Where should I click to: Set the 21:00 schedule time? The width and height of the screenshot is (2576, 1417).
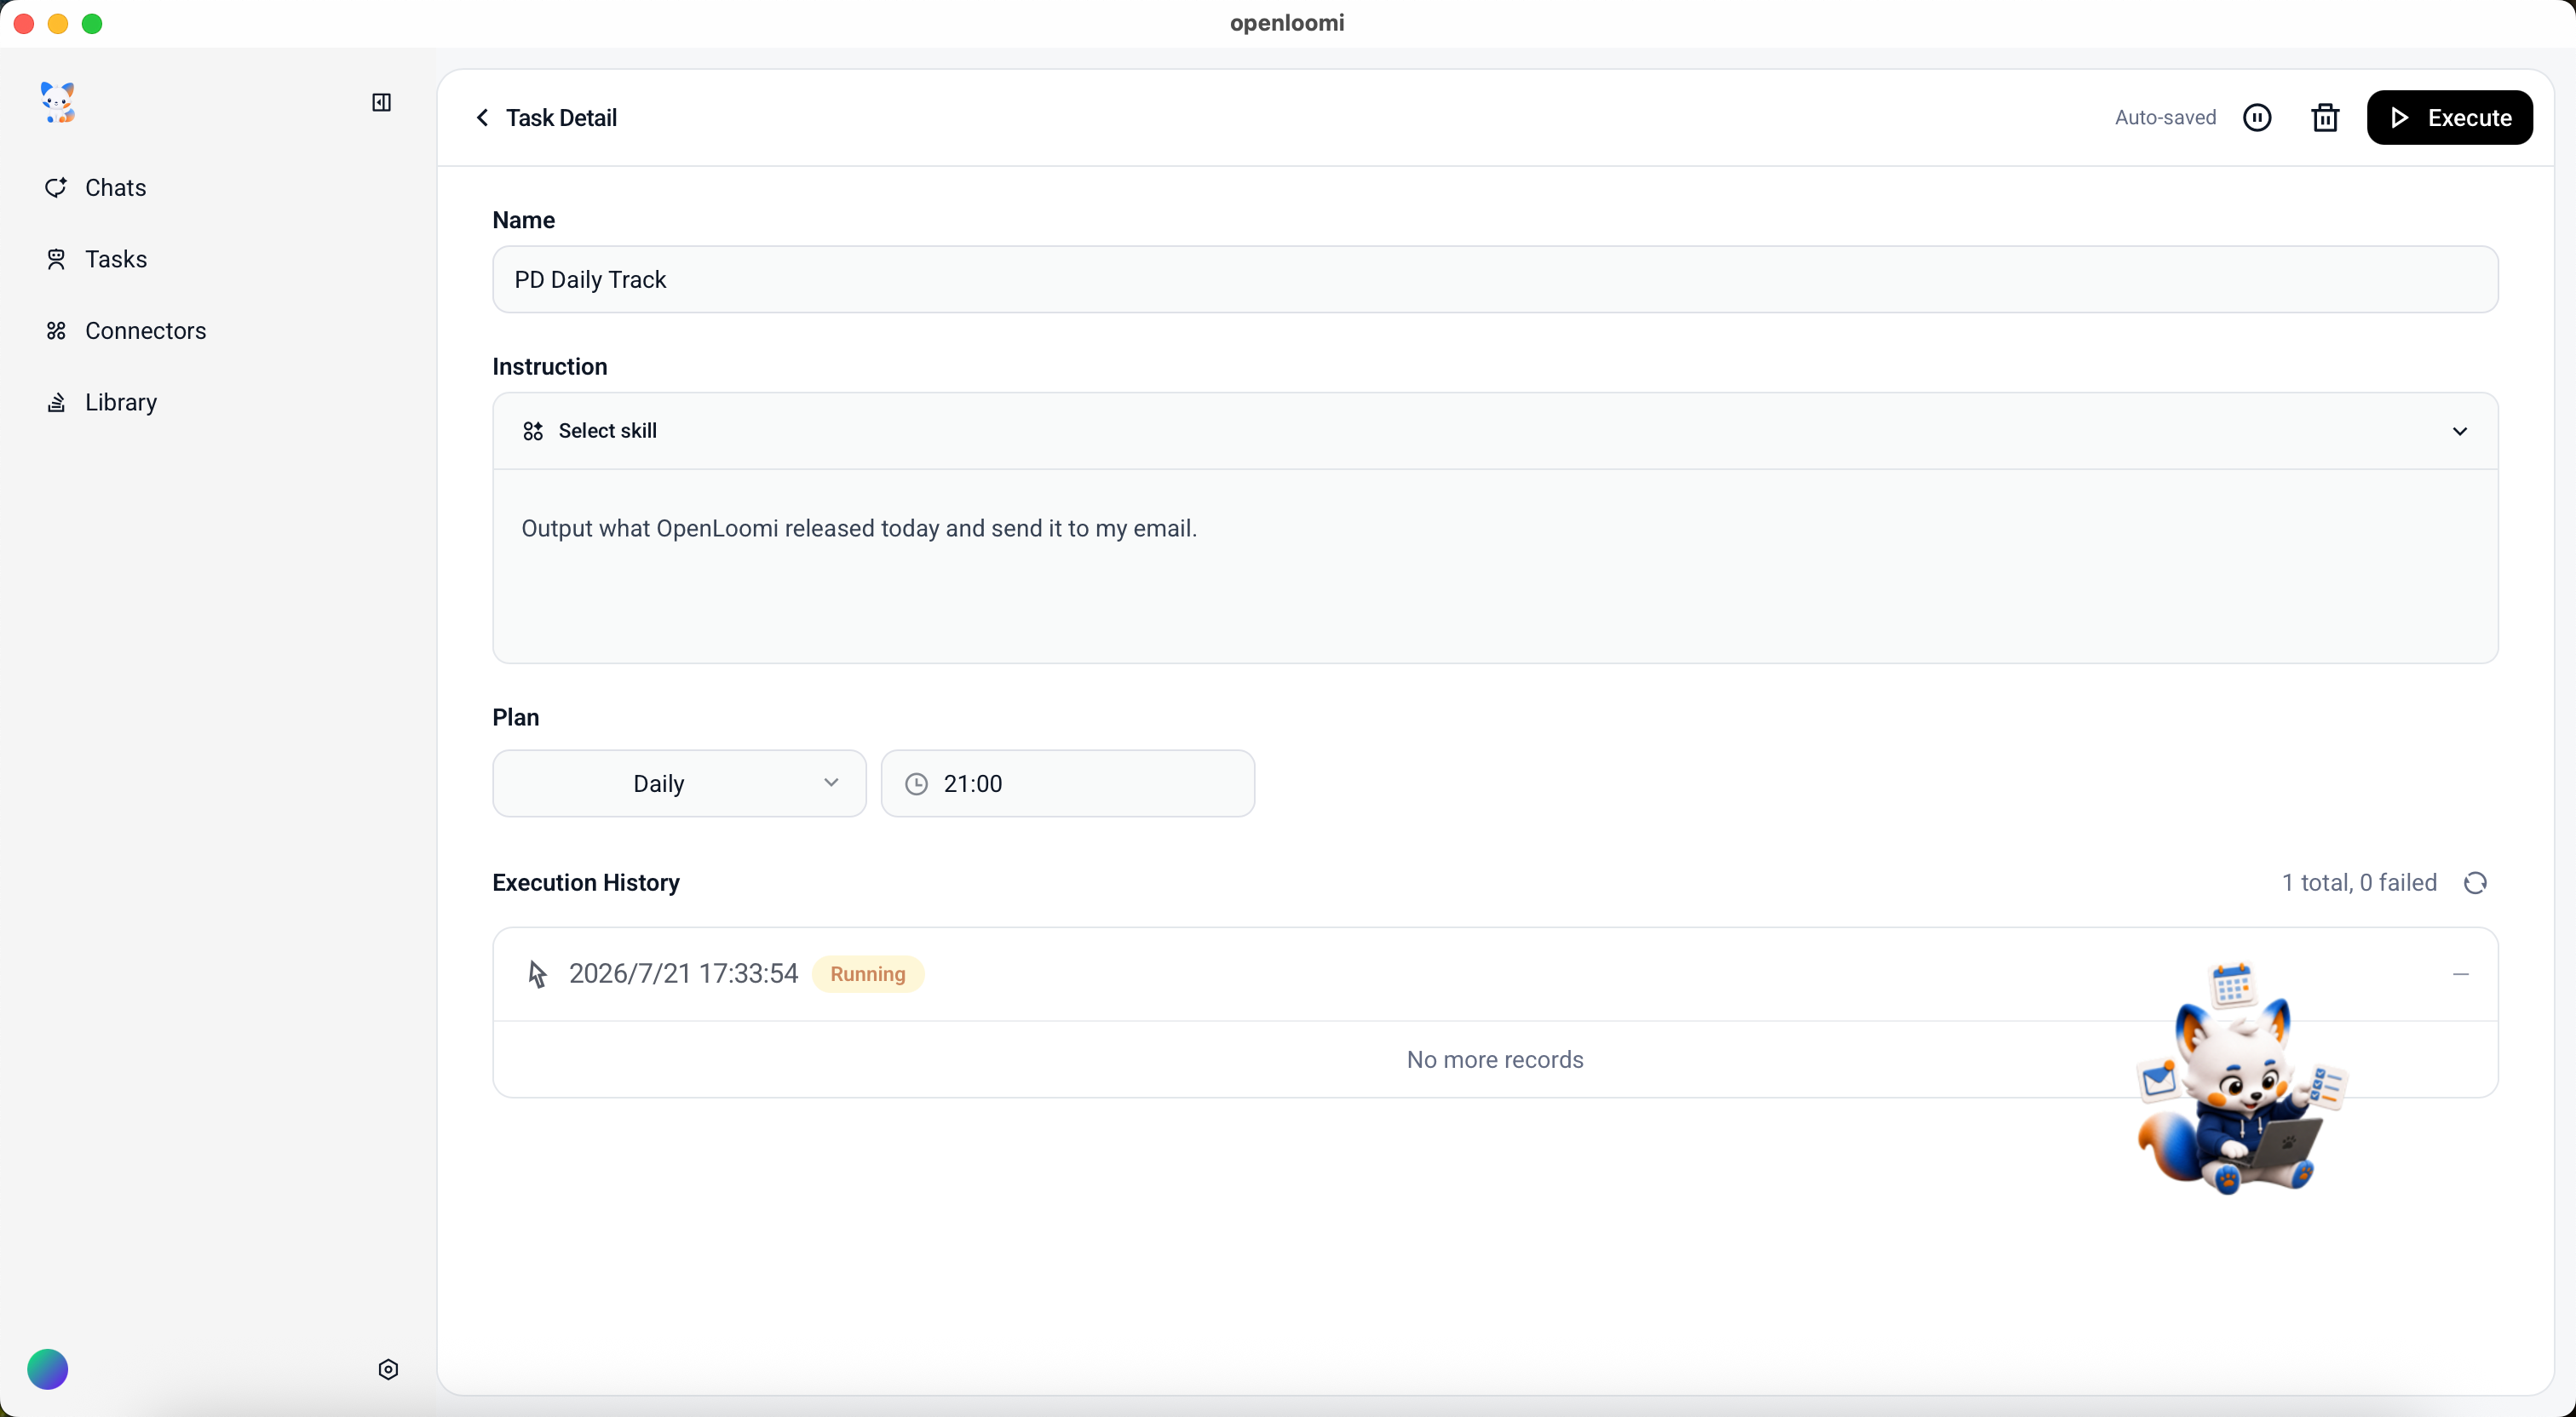click(x=1067, y=783)
